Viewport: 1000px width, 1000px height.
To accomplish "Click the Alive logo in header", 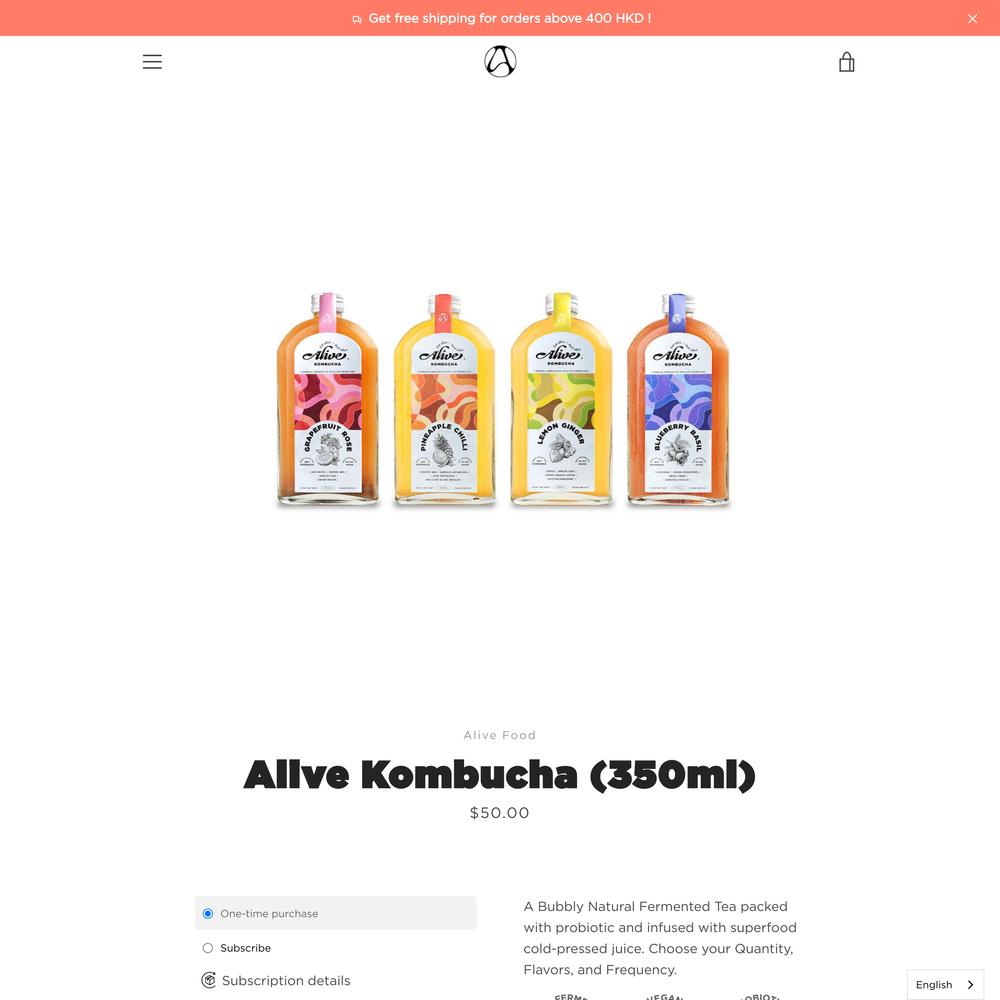I will point(500,61).
